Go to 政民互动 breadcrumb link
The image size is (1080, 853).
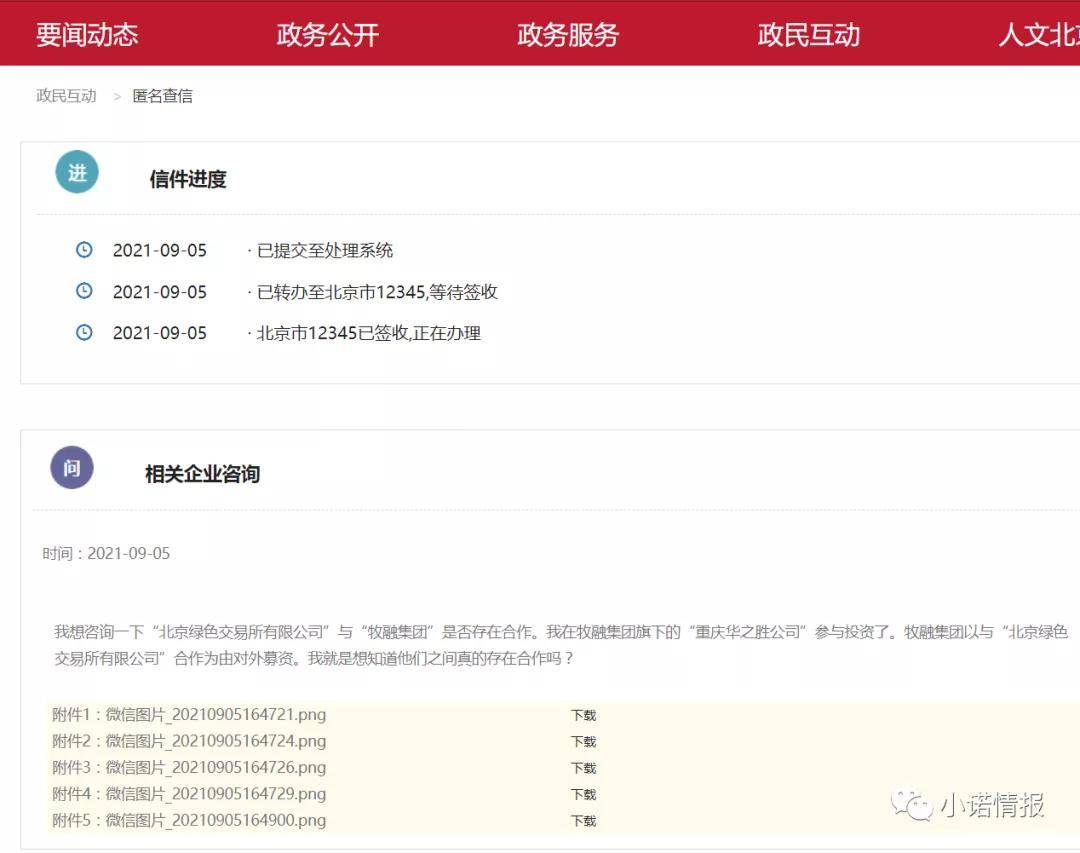point(66,96)
